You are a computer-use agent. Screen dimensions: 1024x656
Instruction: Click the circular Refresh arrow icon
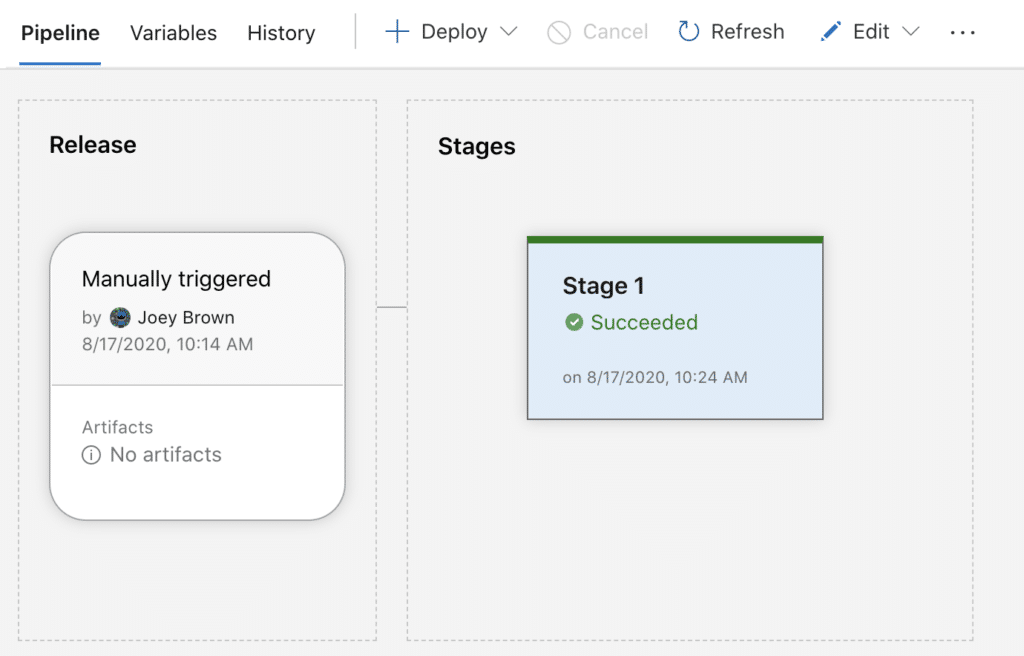coord(688,32)
